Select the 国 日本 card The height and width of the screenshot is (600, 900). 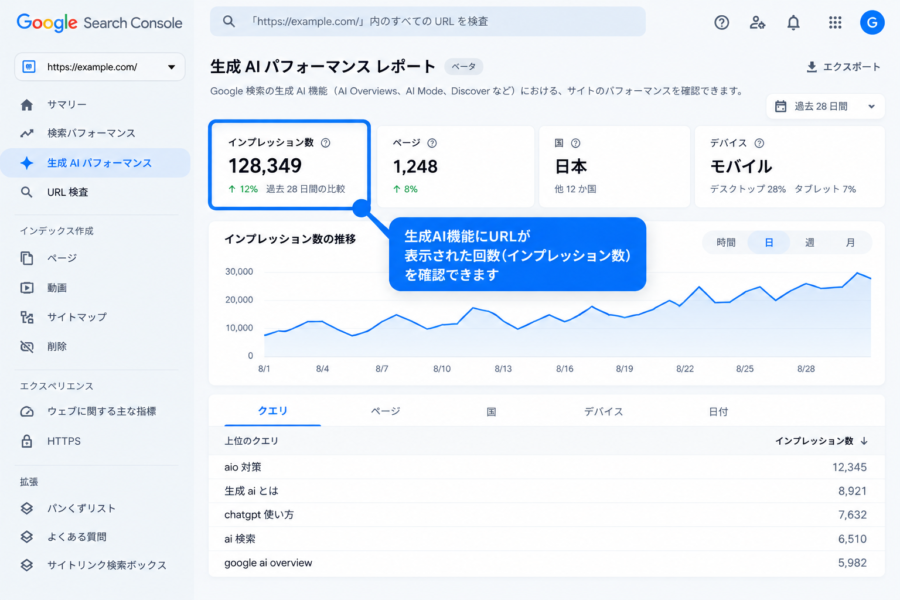point(614,167)
